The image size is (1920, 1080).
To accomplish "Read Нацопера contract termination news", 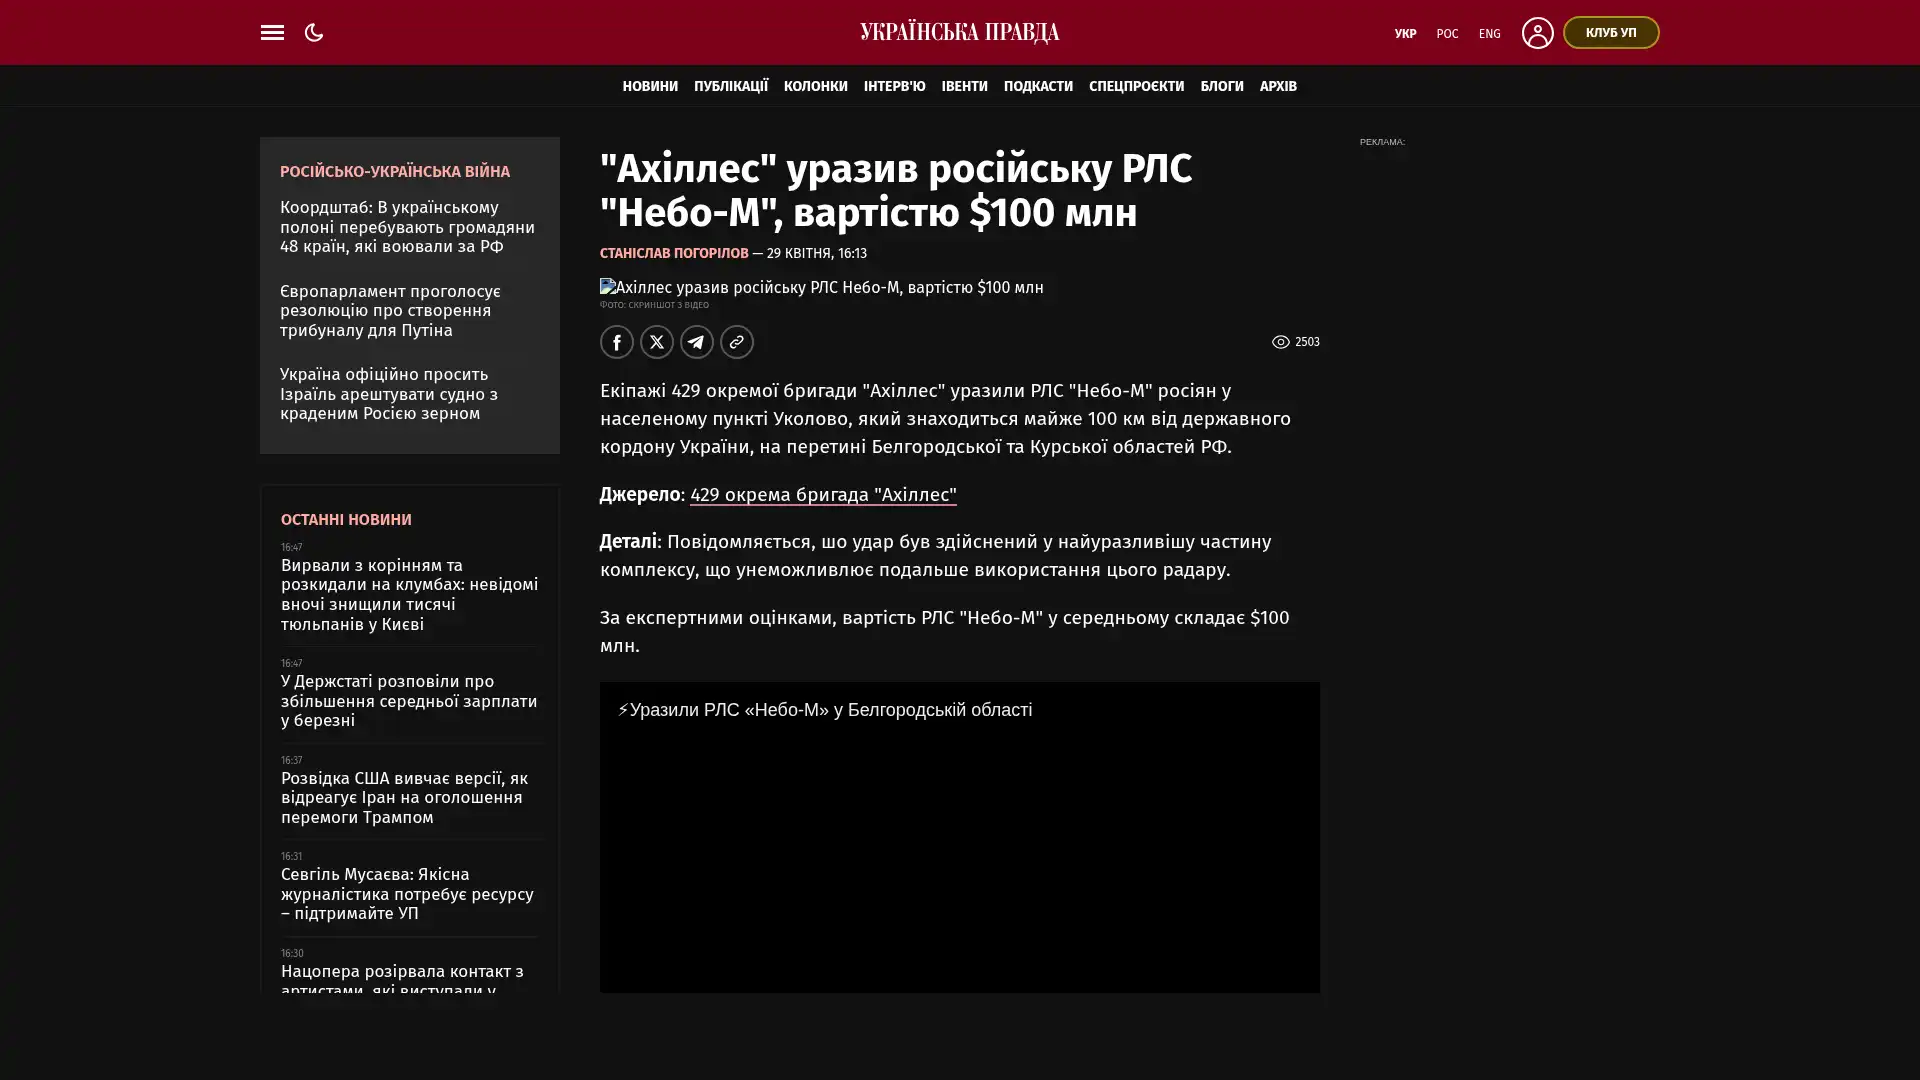I will (x=403, y=977).
